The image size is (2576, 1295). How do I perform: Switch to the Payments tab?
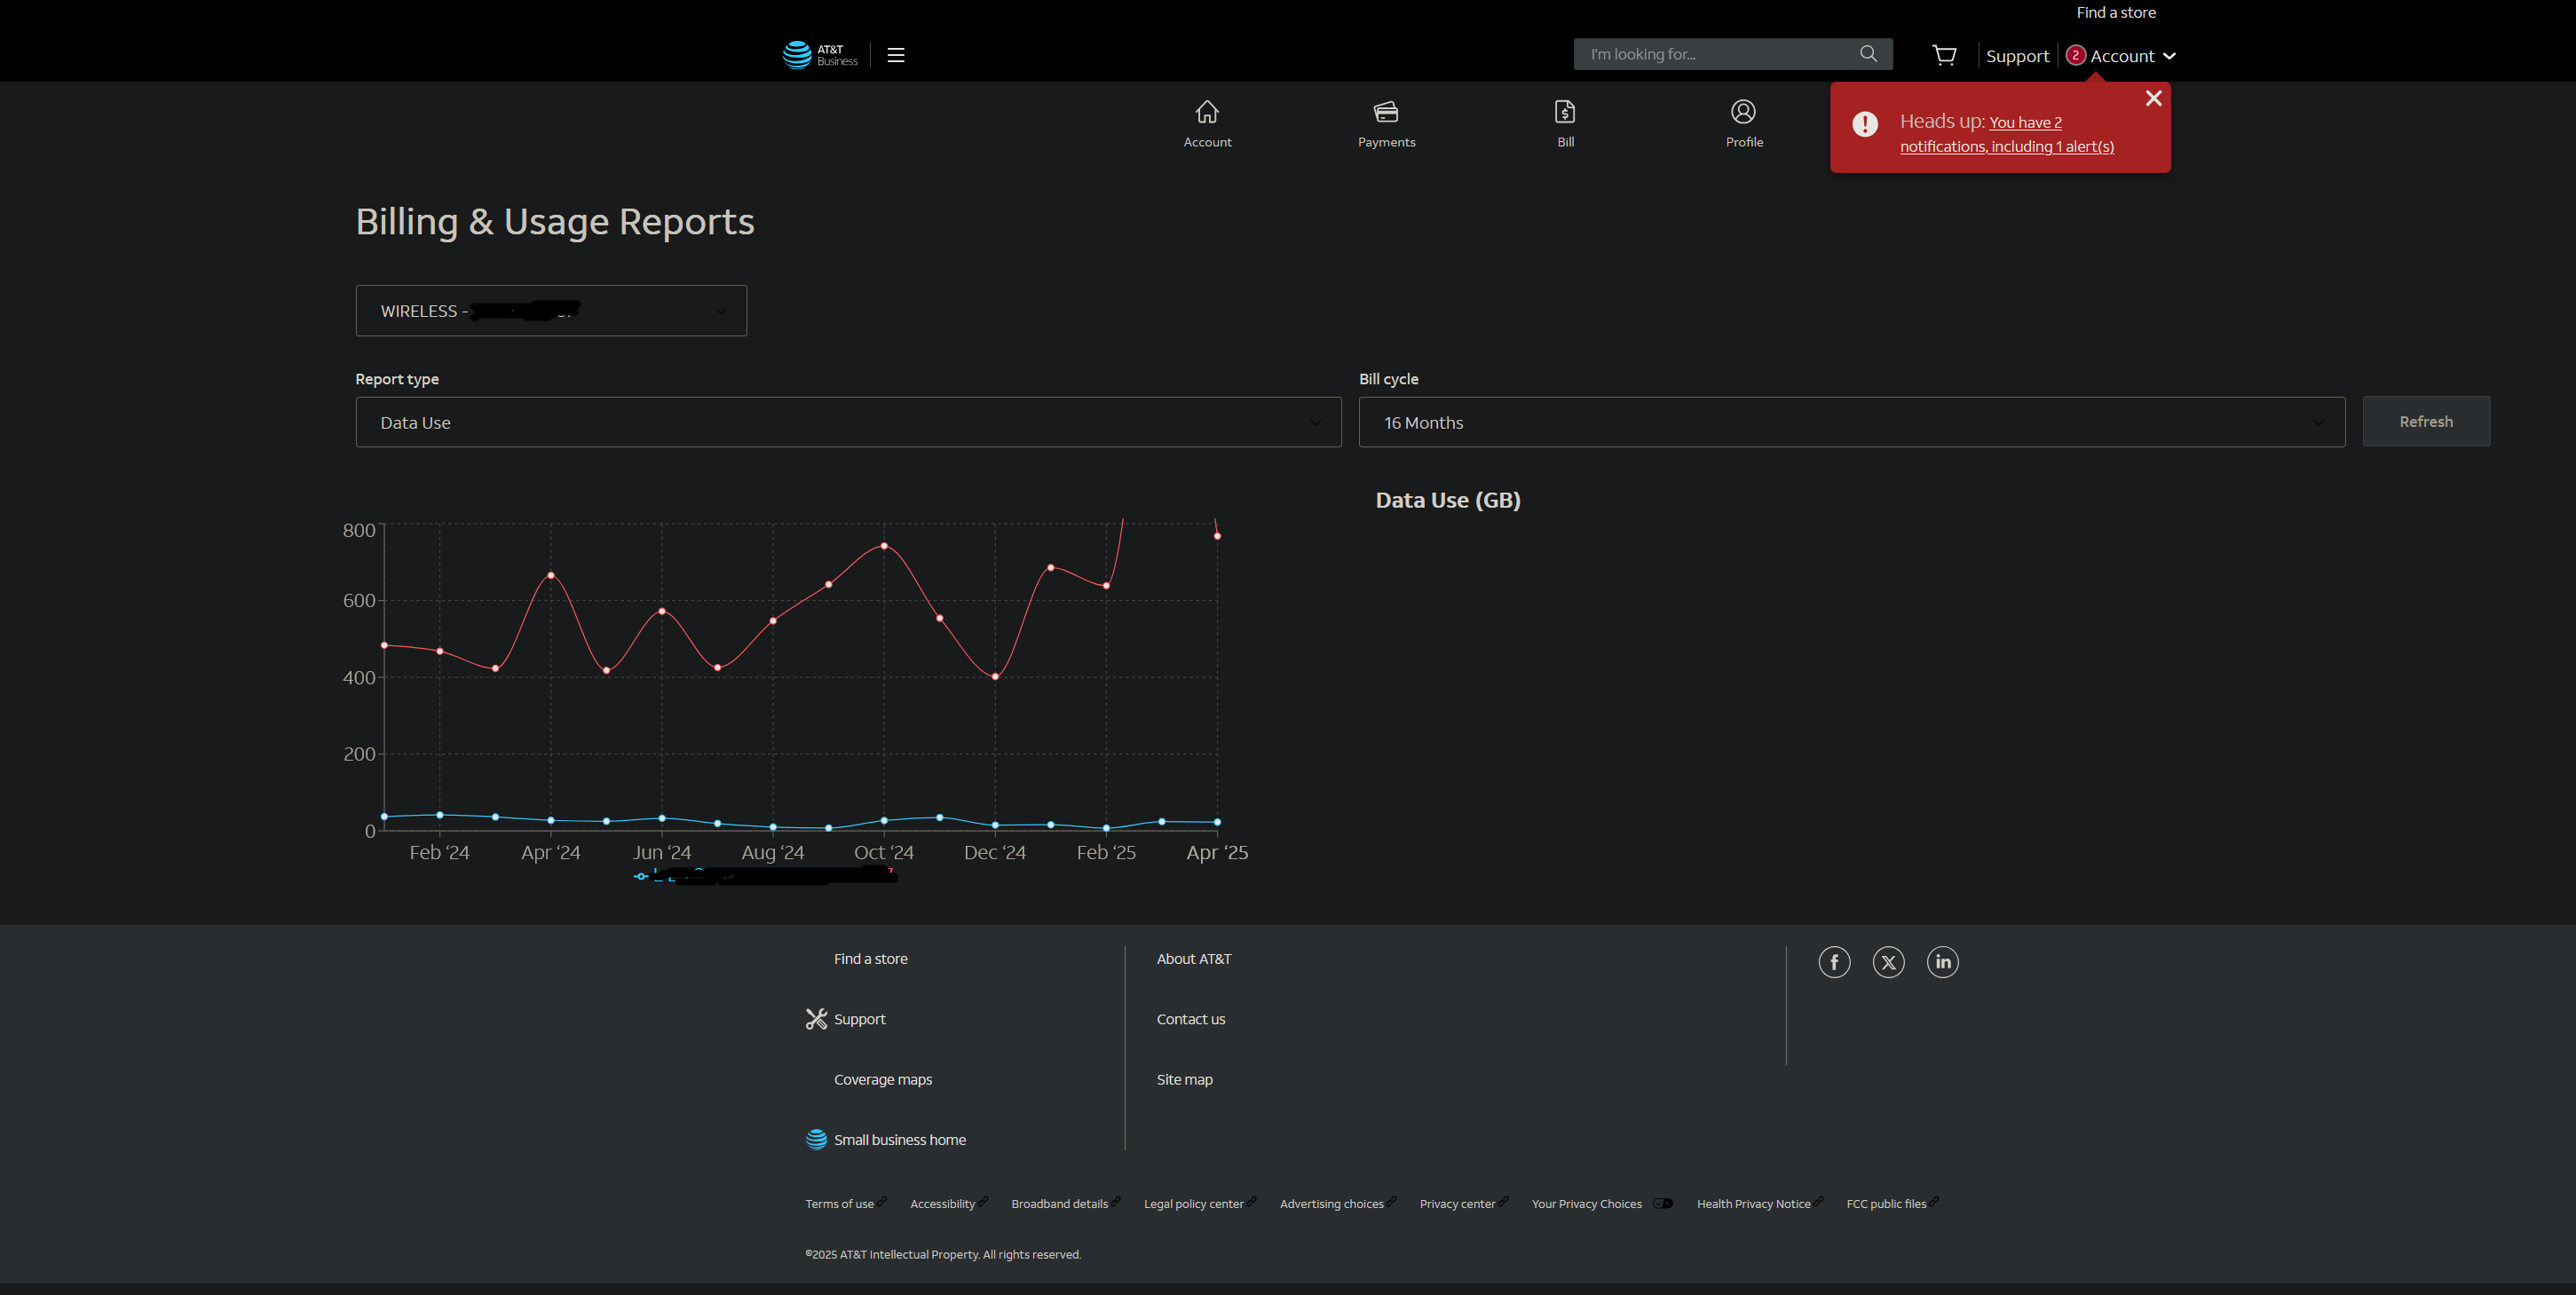[1386, 124]
